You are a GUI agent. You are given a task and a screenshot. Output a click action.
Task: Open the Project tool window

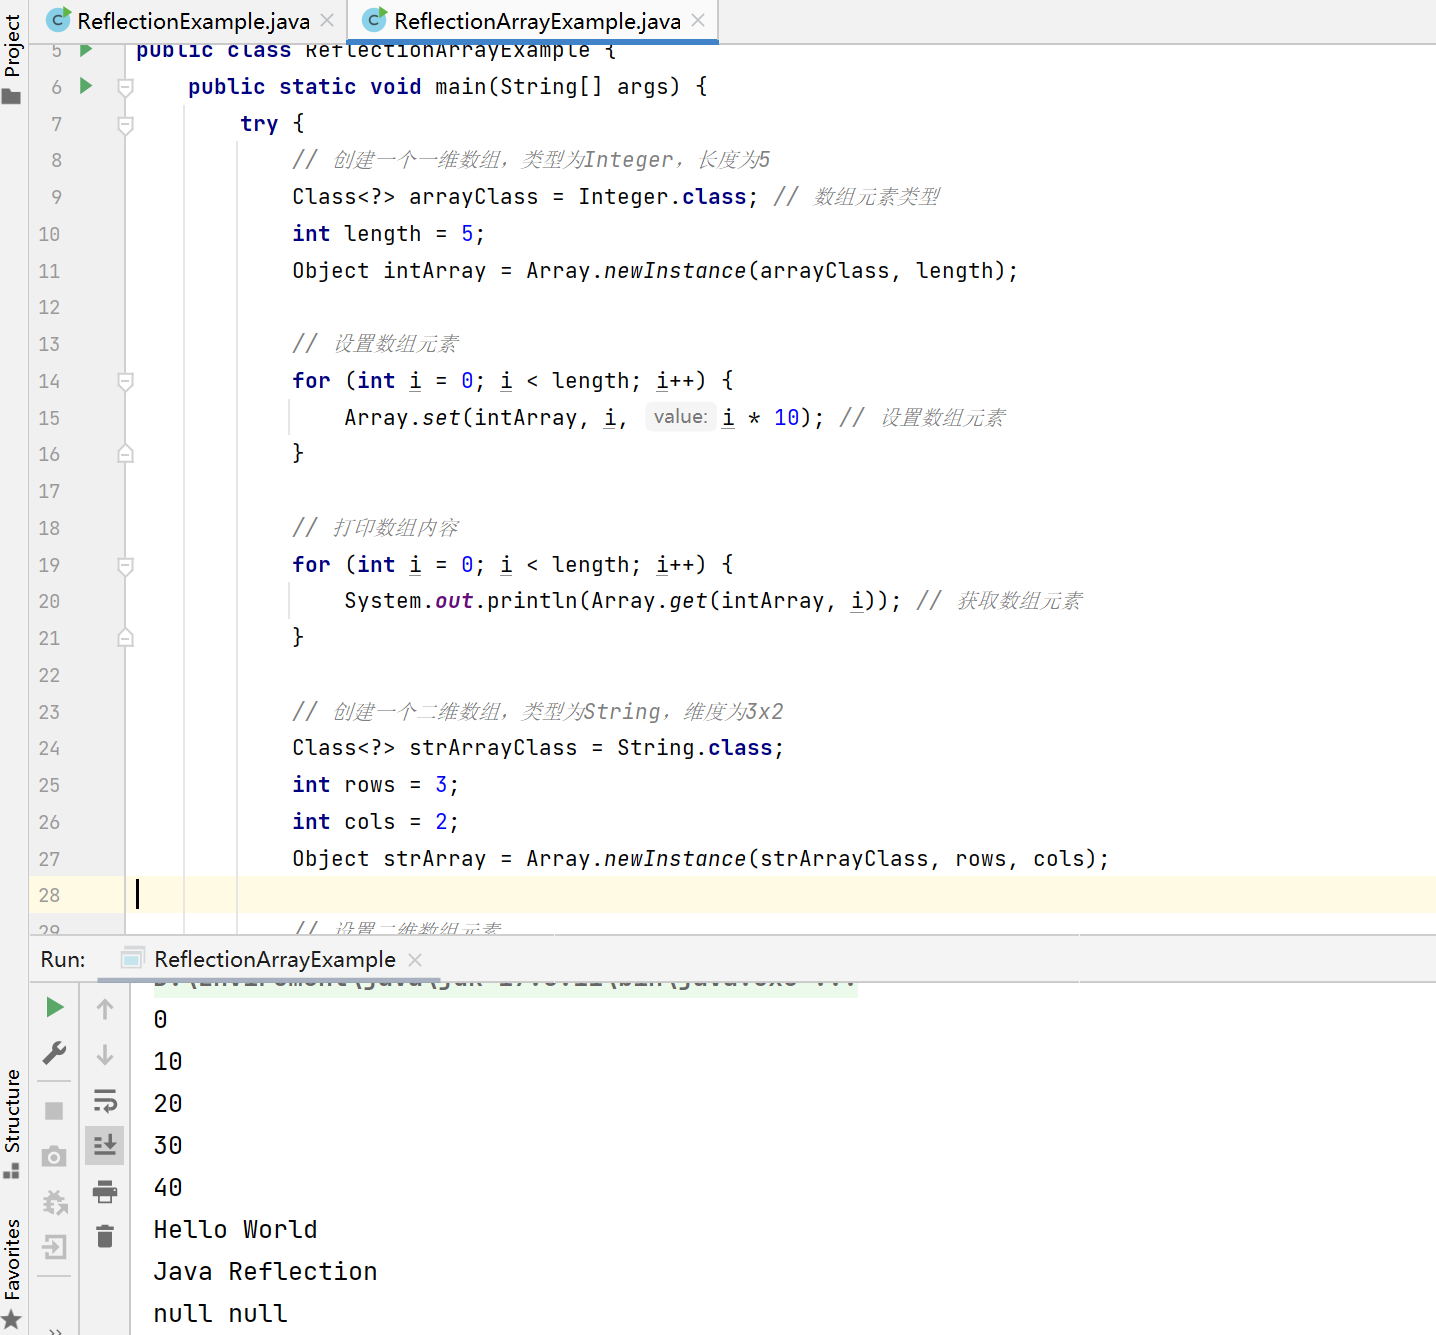[x=12, y=58]
